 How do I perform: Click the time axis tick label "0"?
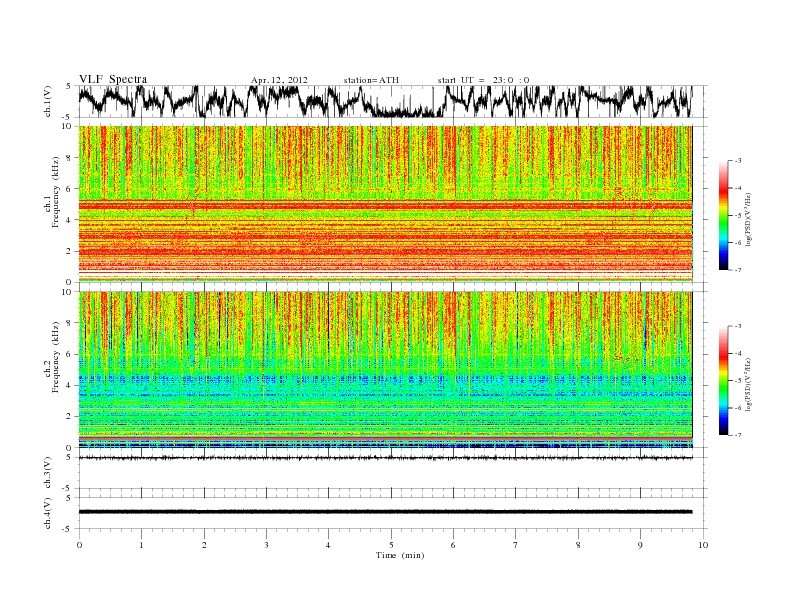[79, 545]
